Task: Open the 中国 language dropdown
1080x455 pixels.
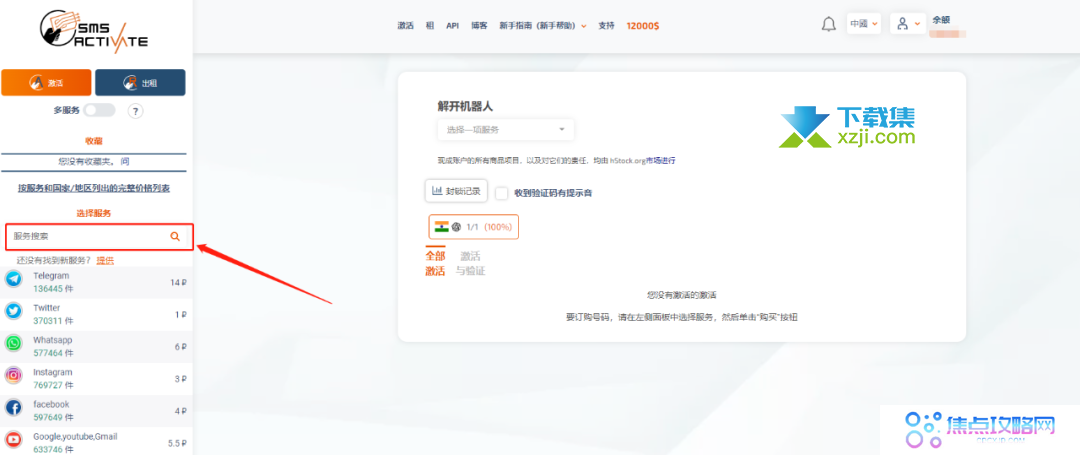Action: [x=864, y=24]
